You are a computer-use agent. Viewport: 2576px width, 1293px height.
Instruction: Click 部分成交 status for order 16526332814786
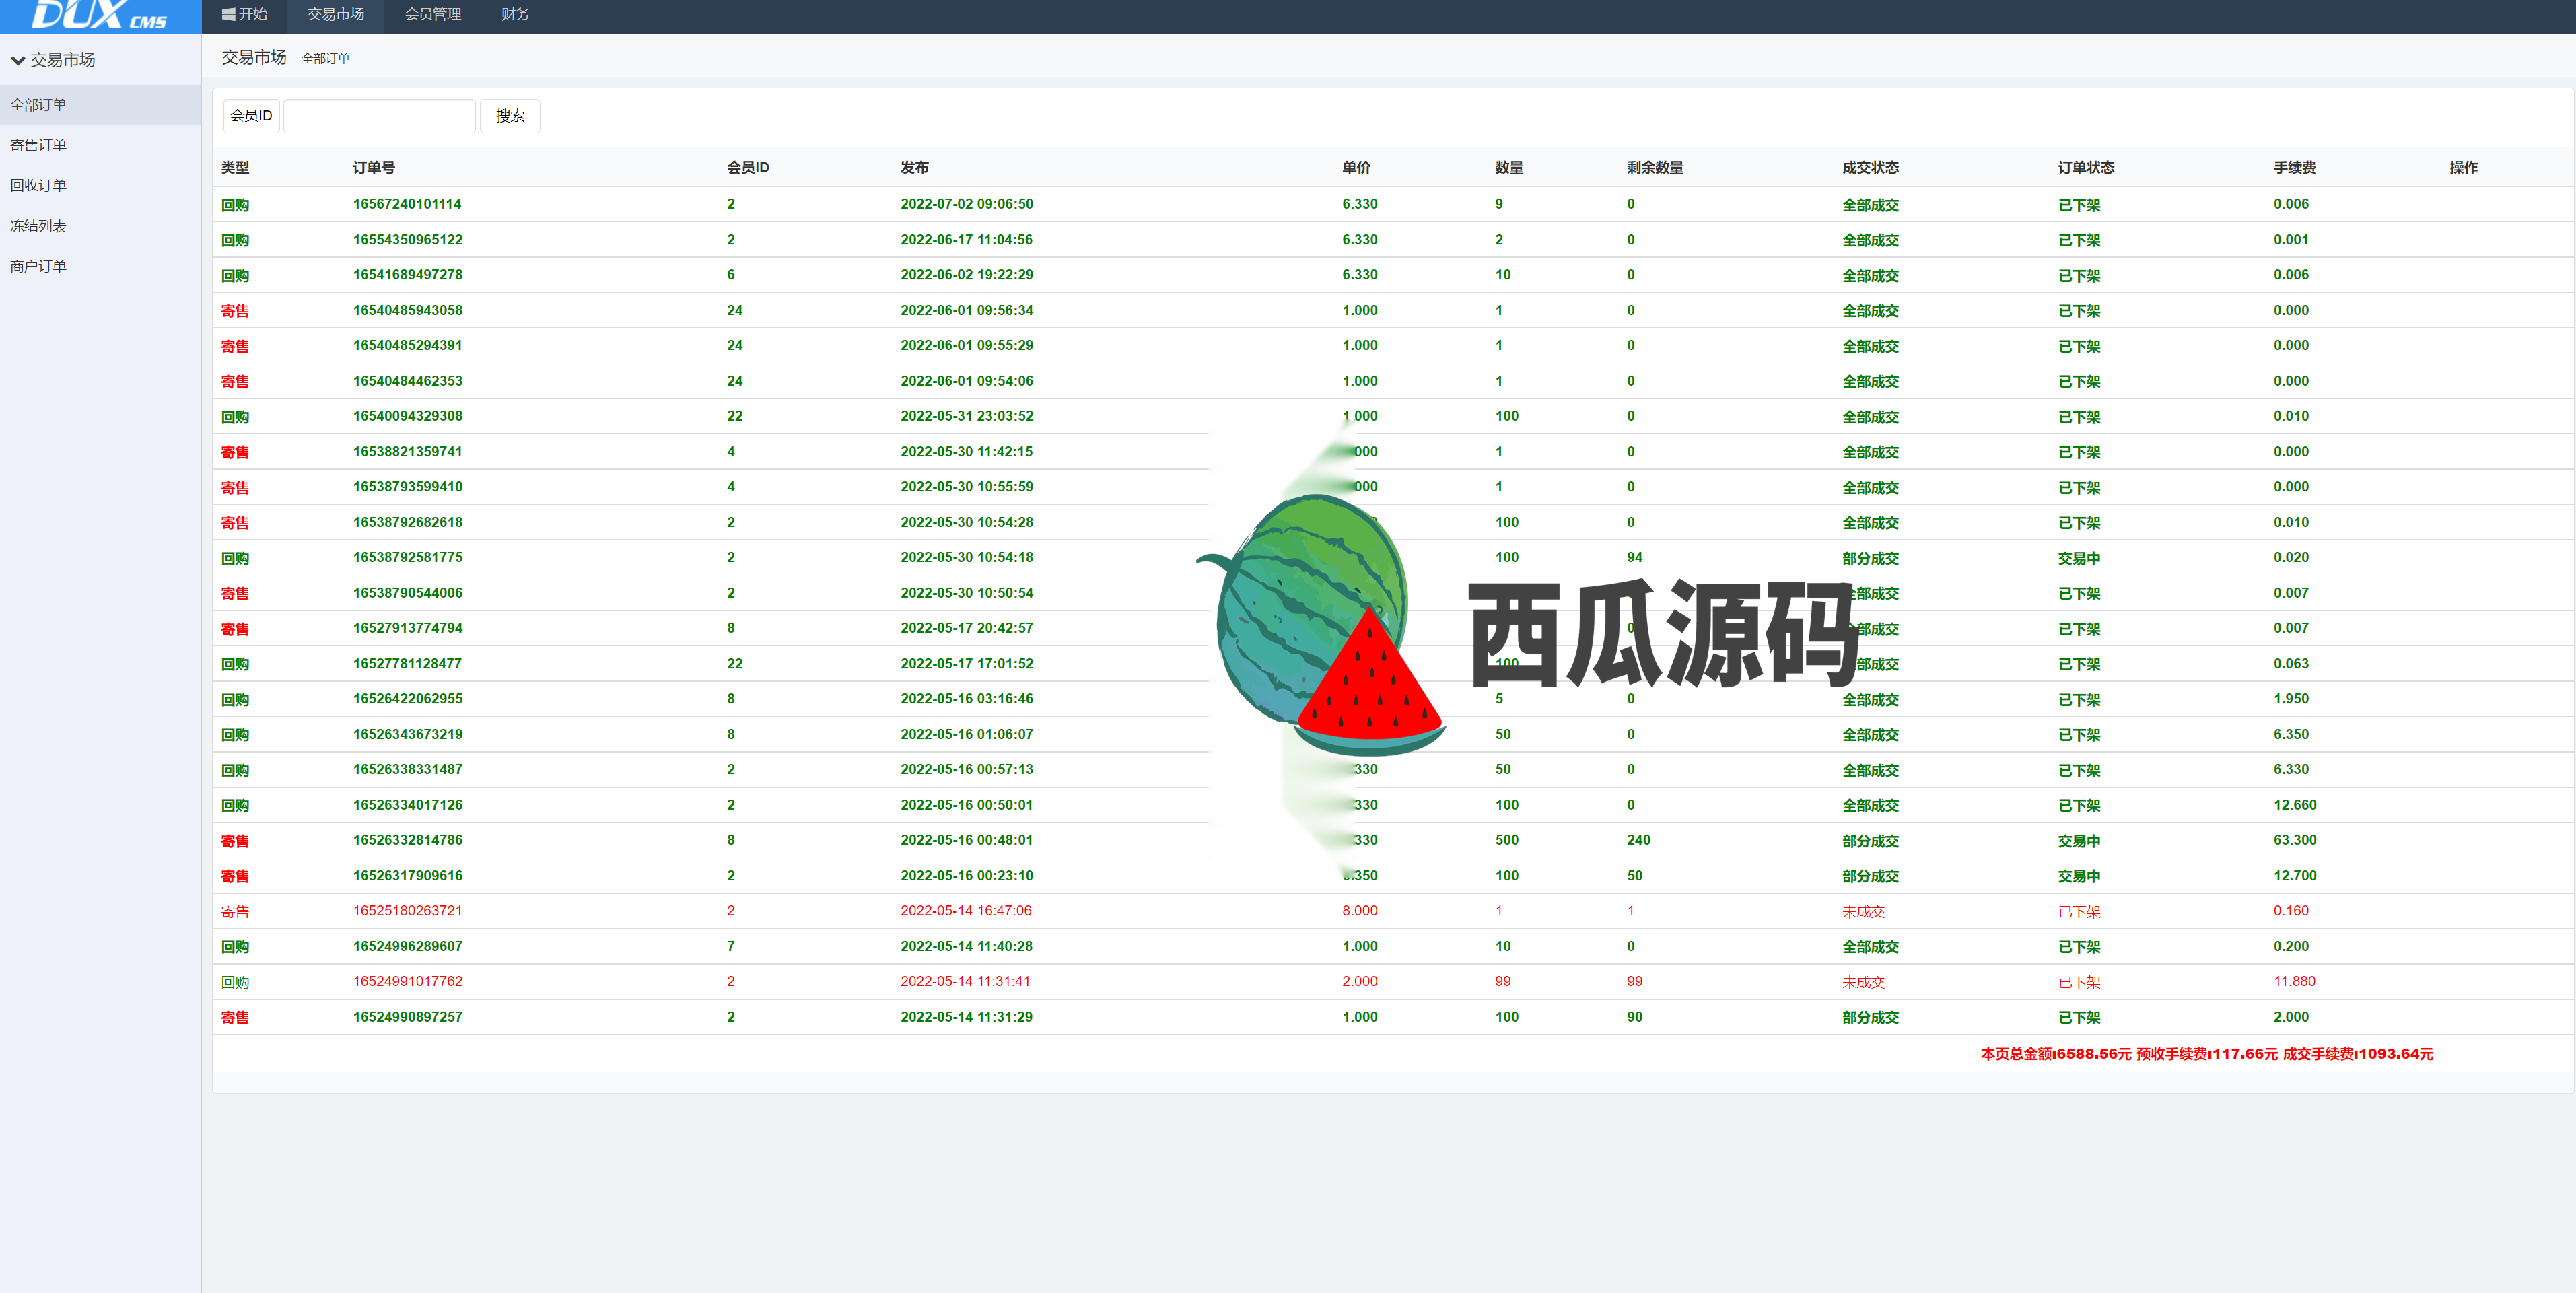coord(1870,842)
